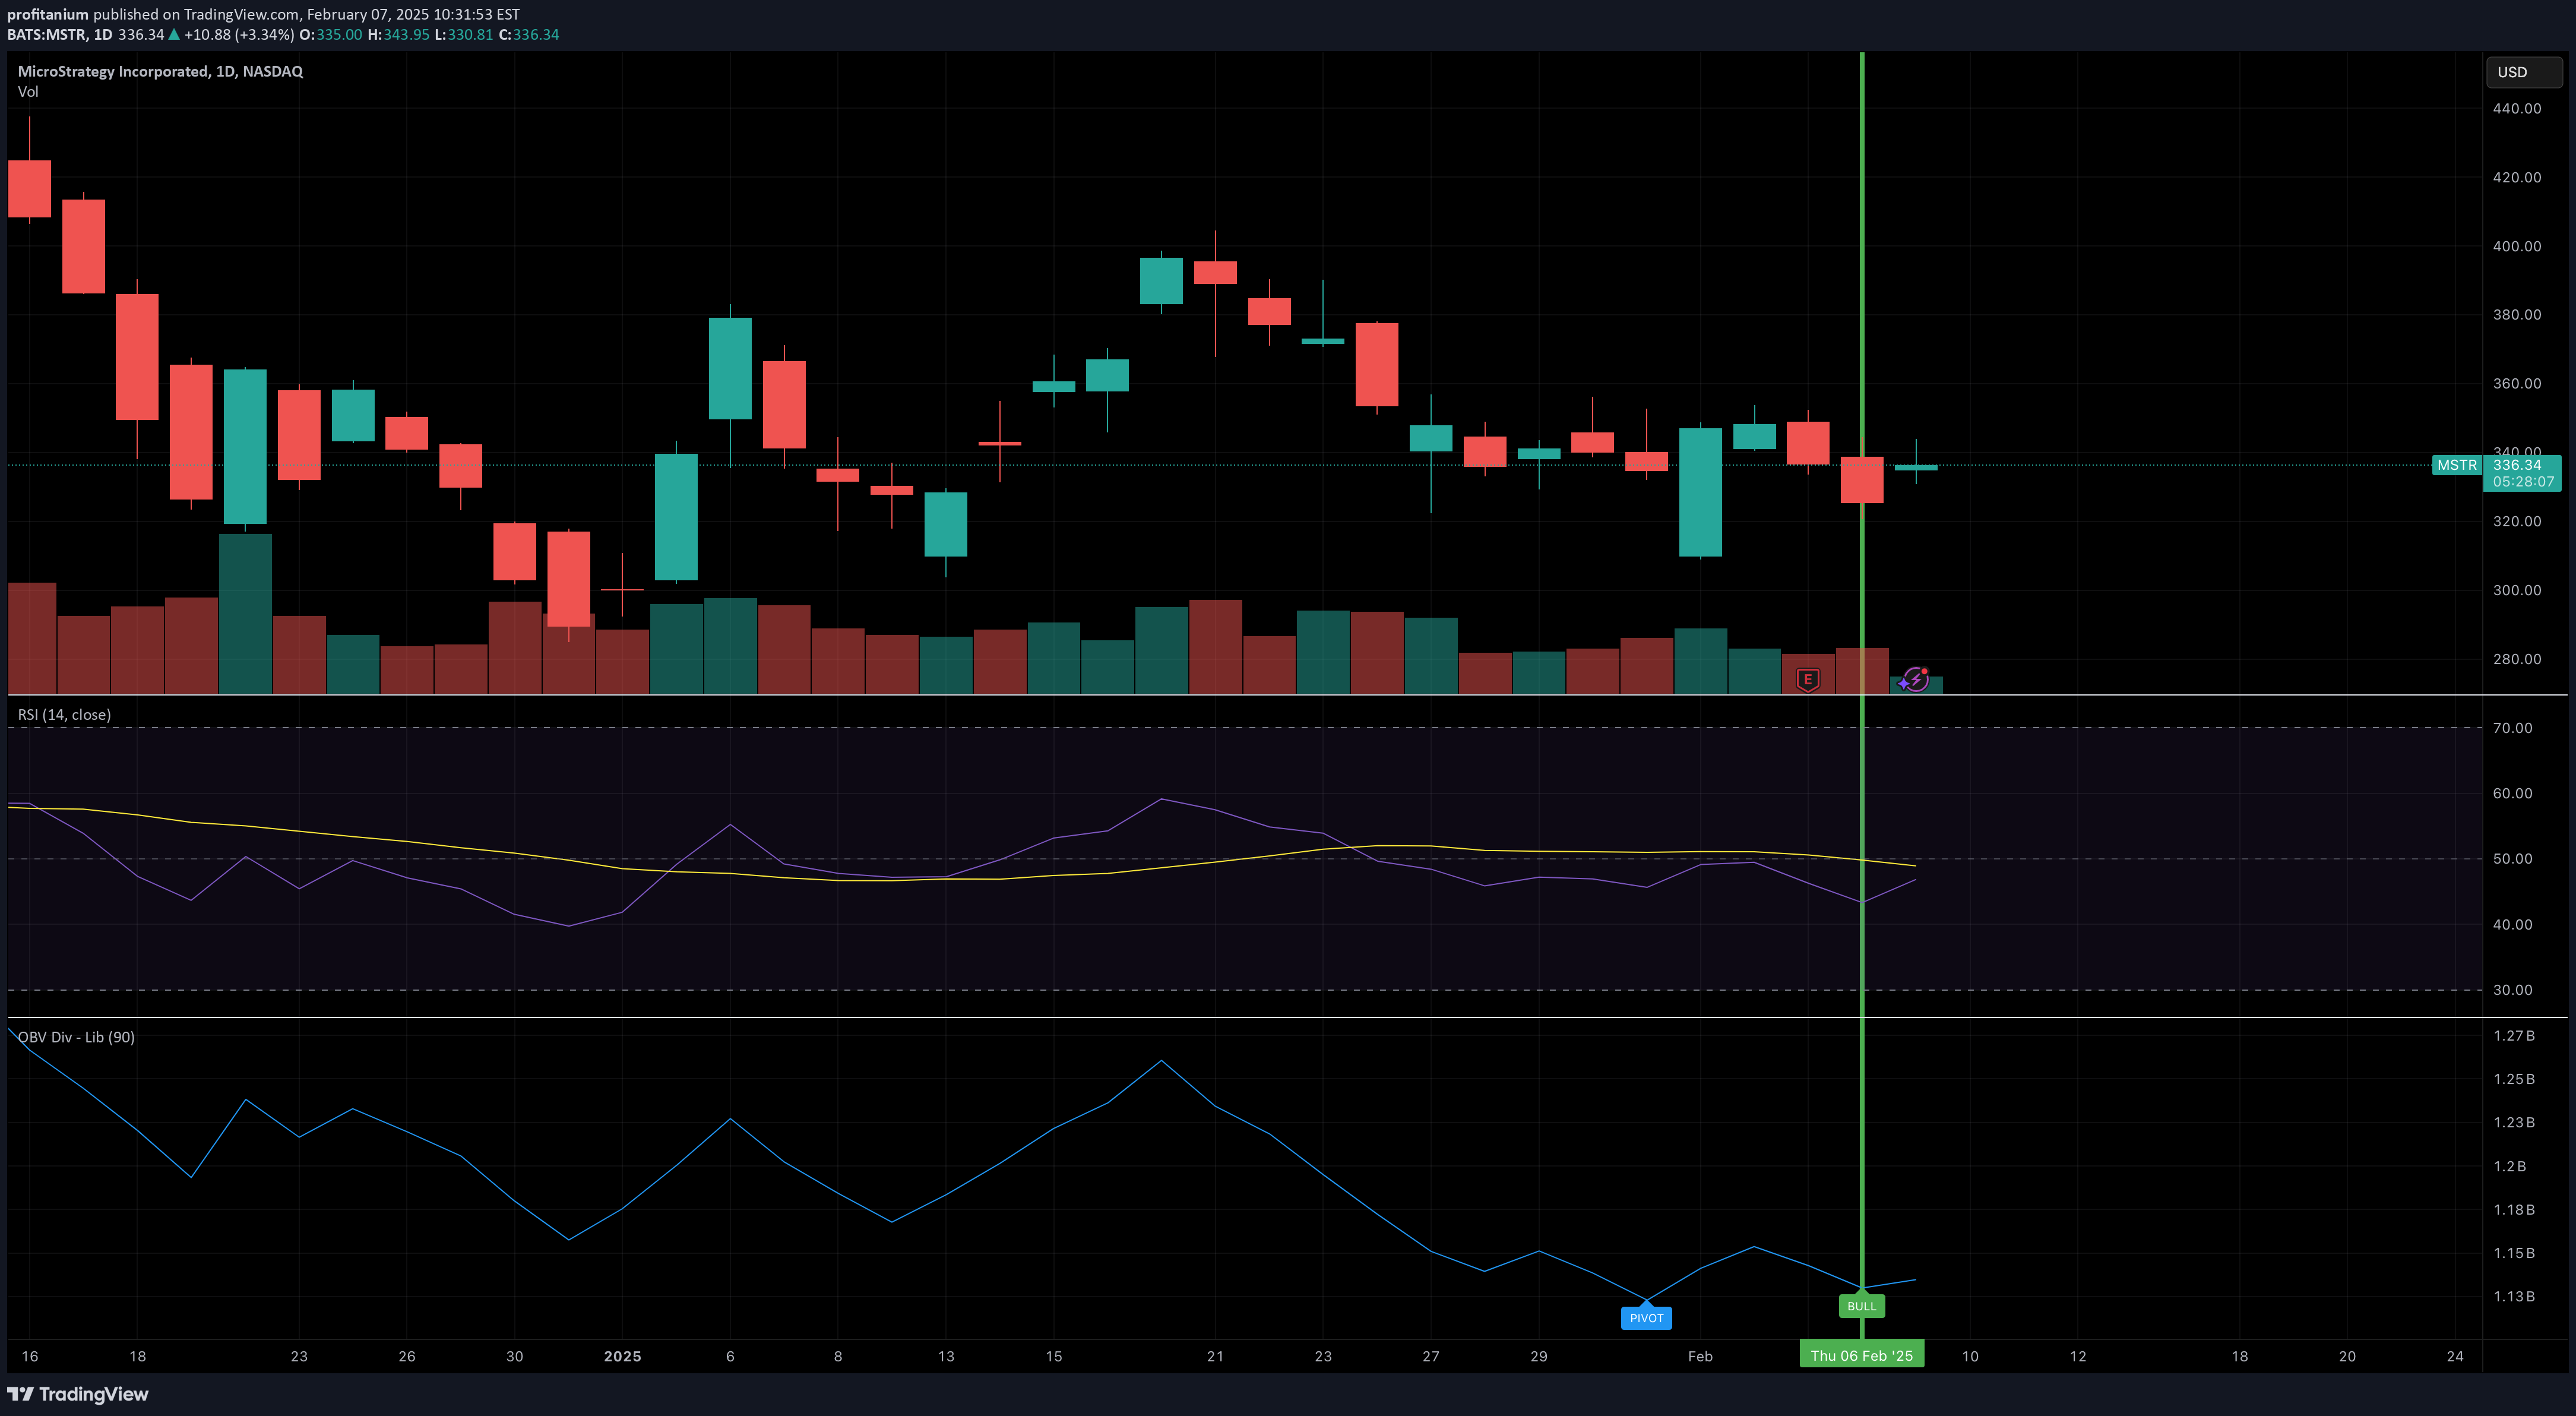Screen dimensions: 2576x1416
Task: Click the Vol indicator label
Action: click(x=28, y=92)
